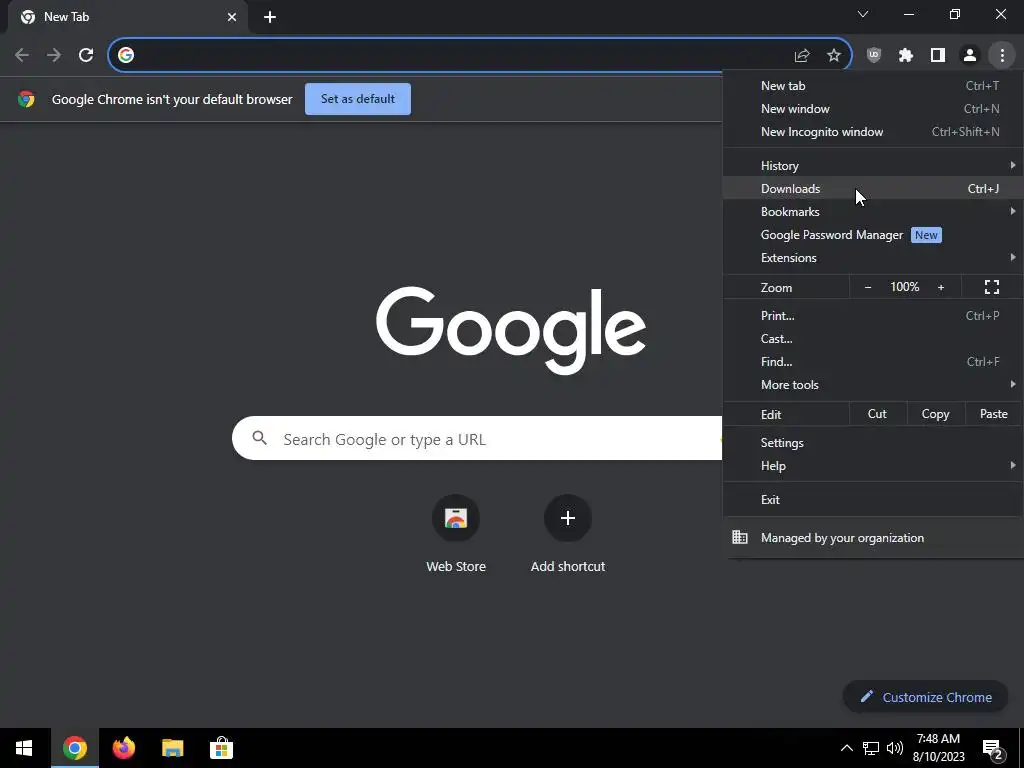Image resolution: width=1024 pixels, height=768 pixels.
Task: Expand the More tools submenu
Action: click(x=873, y=384)
